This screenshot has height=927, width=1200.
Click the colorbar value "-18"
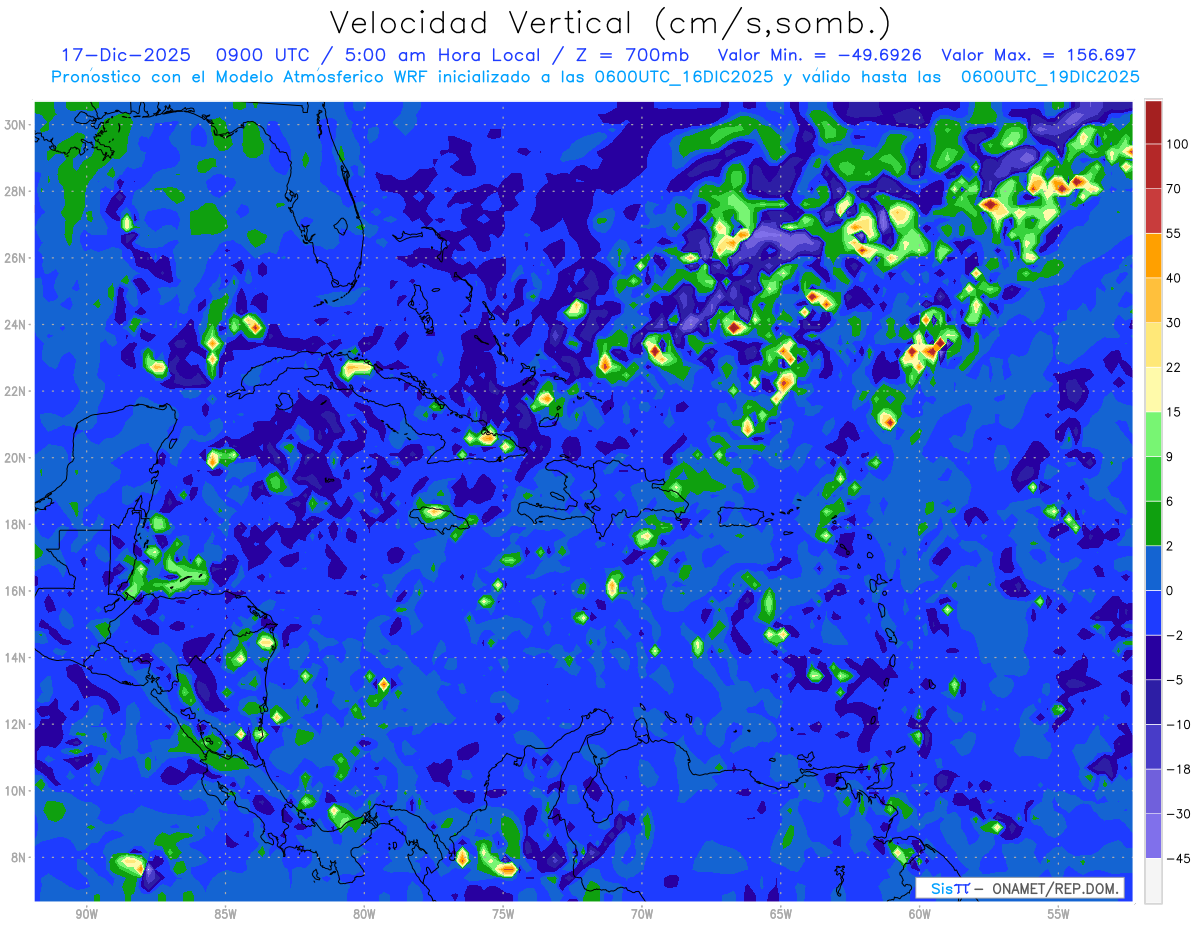tap(1177, 769)
